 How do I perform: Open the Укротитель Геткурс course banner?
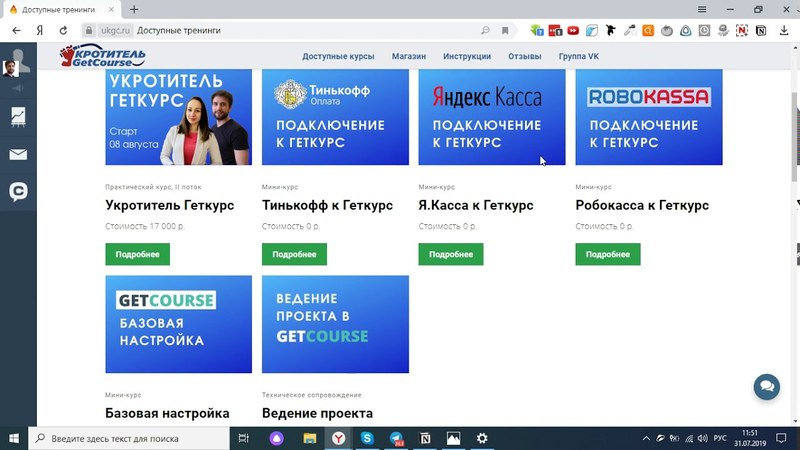point(179,117)
